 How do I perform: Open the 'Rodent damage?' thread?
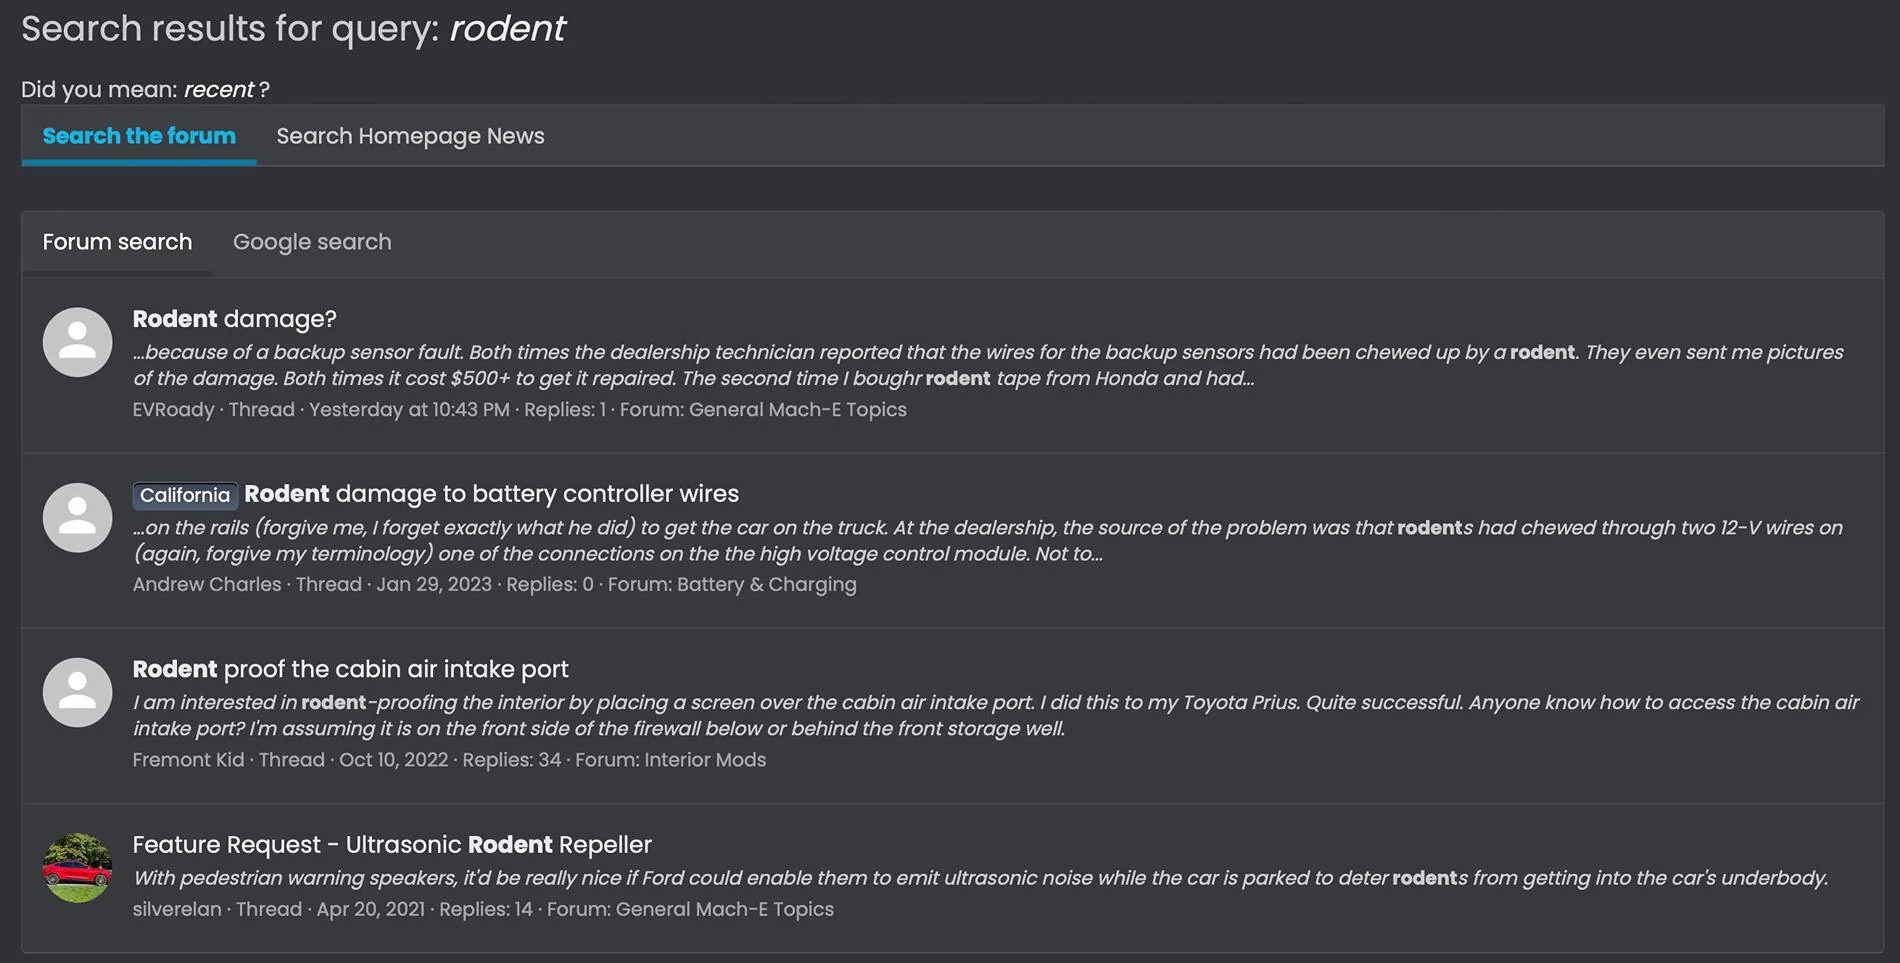coord(234,318)
